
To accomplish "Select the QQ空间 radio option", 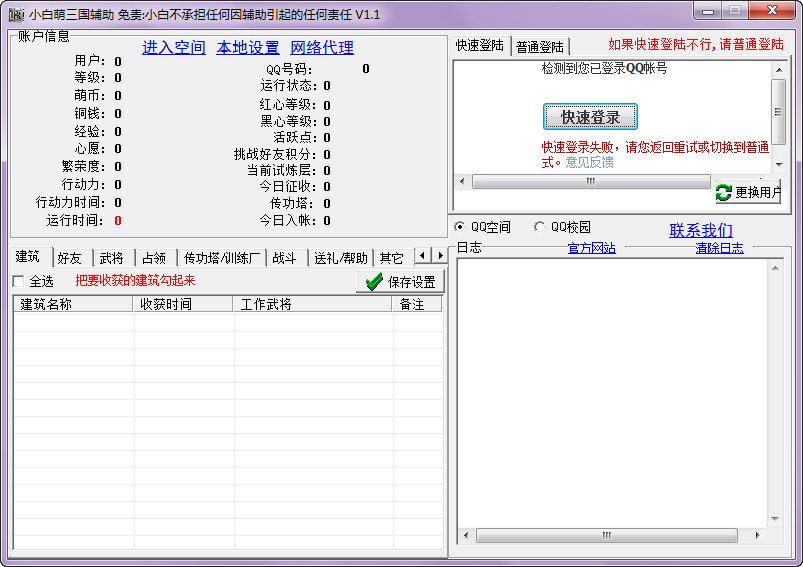I will [x=460, y=226].
